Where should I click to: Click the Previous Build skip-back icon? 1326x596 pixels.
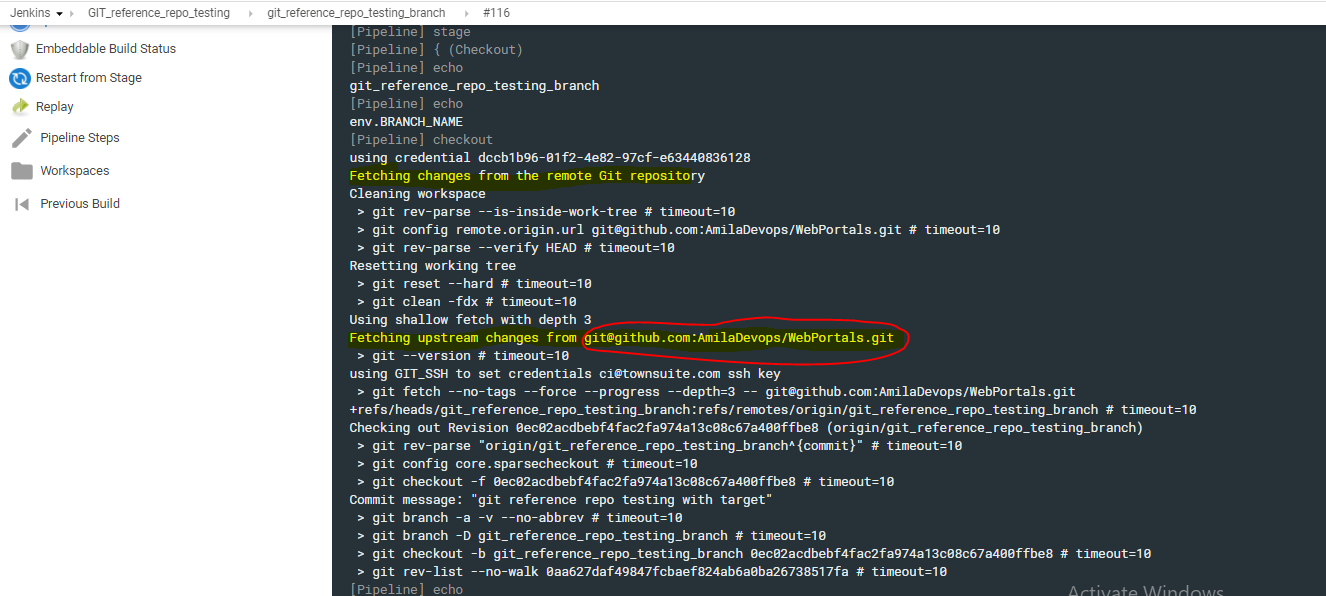pos(21,204)
